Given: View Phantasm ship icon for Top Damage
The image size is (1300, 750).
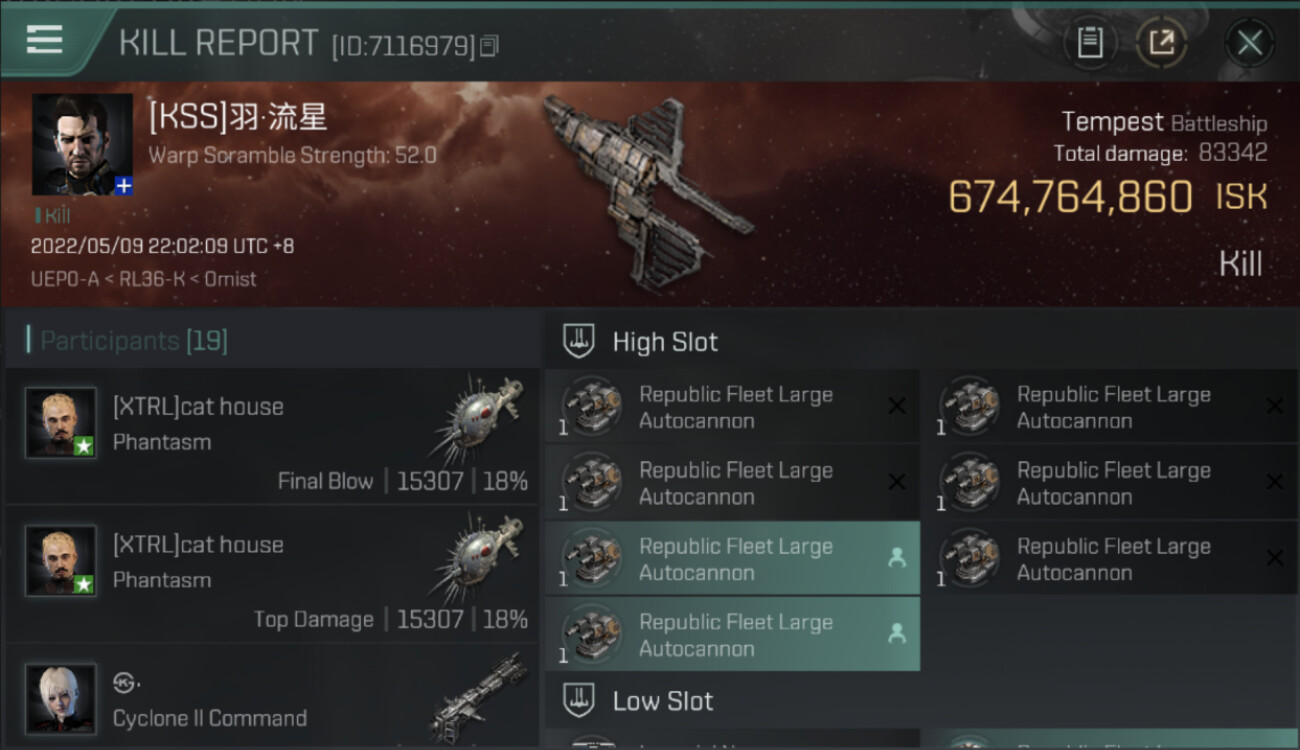Looking at the screenshot, I should [479, 561].
